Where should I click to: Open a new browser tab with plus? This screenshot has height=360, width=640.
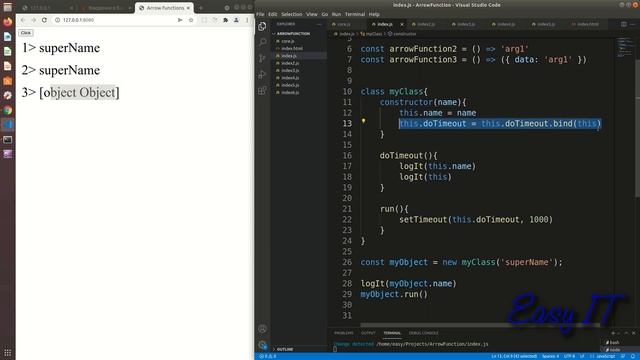200,8
